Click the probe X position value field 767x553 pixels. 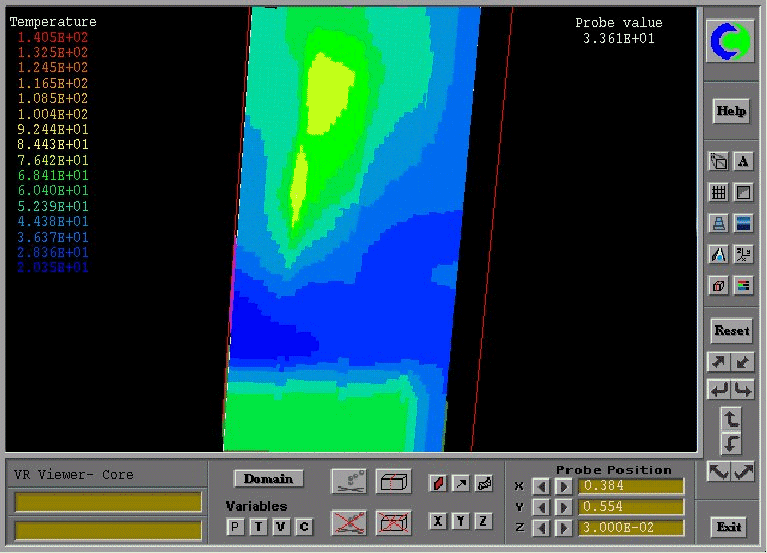pos(631,487)
